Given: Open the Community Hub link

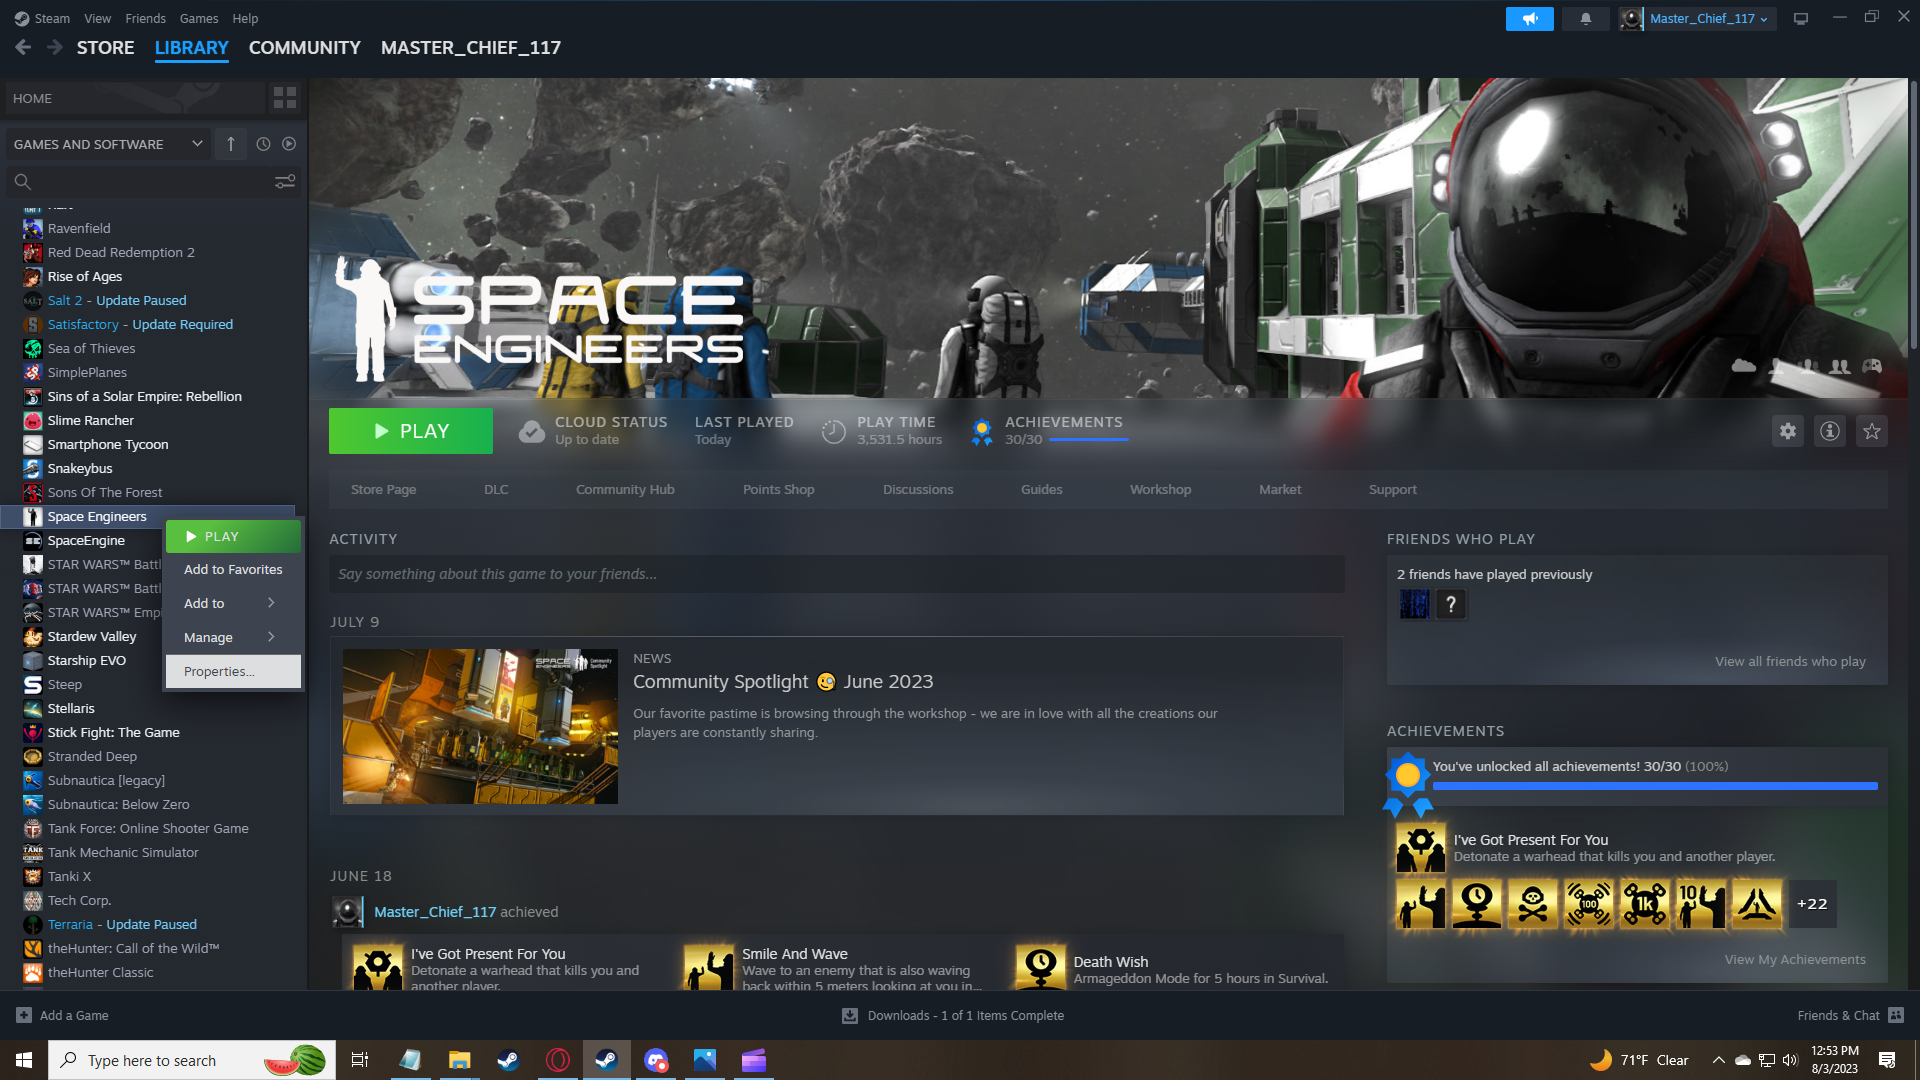Looking at the screenshot, I should [x=625, y=489].
